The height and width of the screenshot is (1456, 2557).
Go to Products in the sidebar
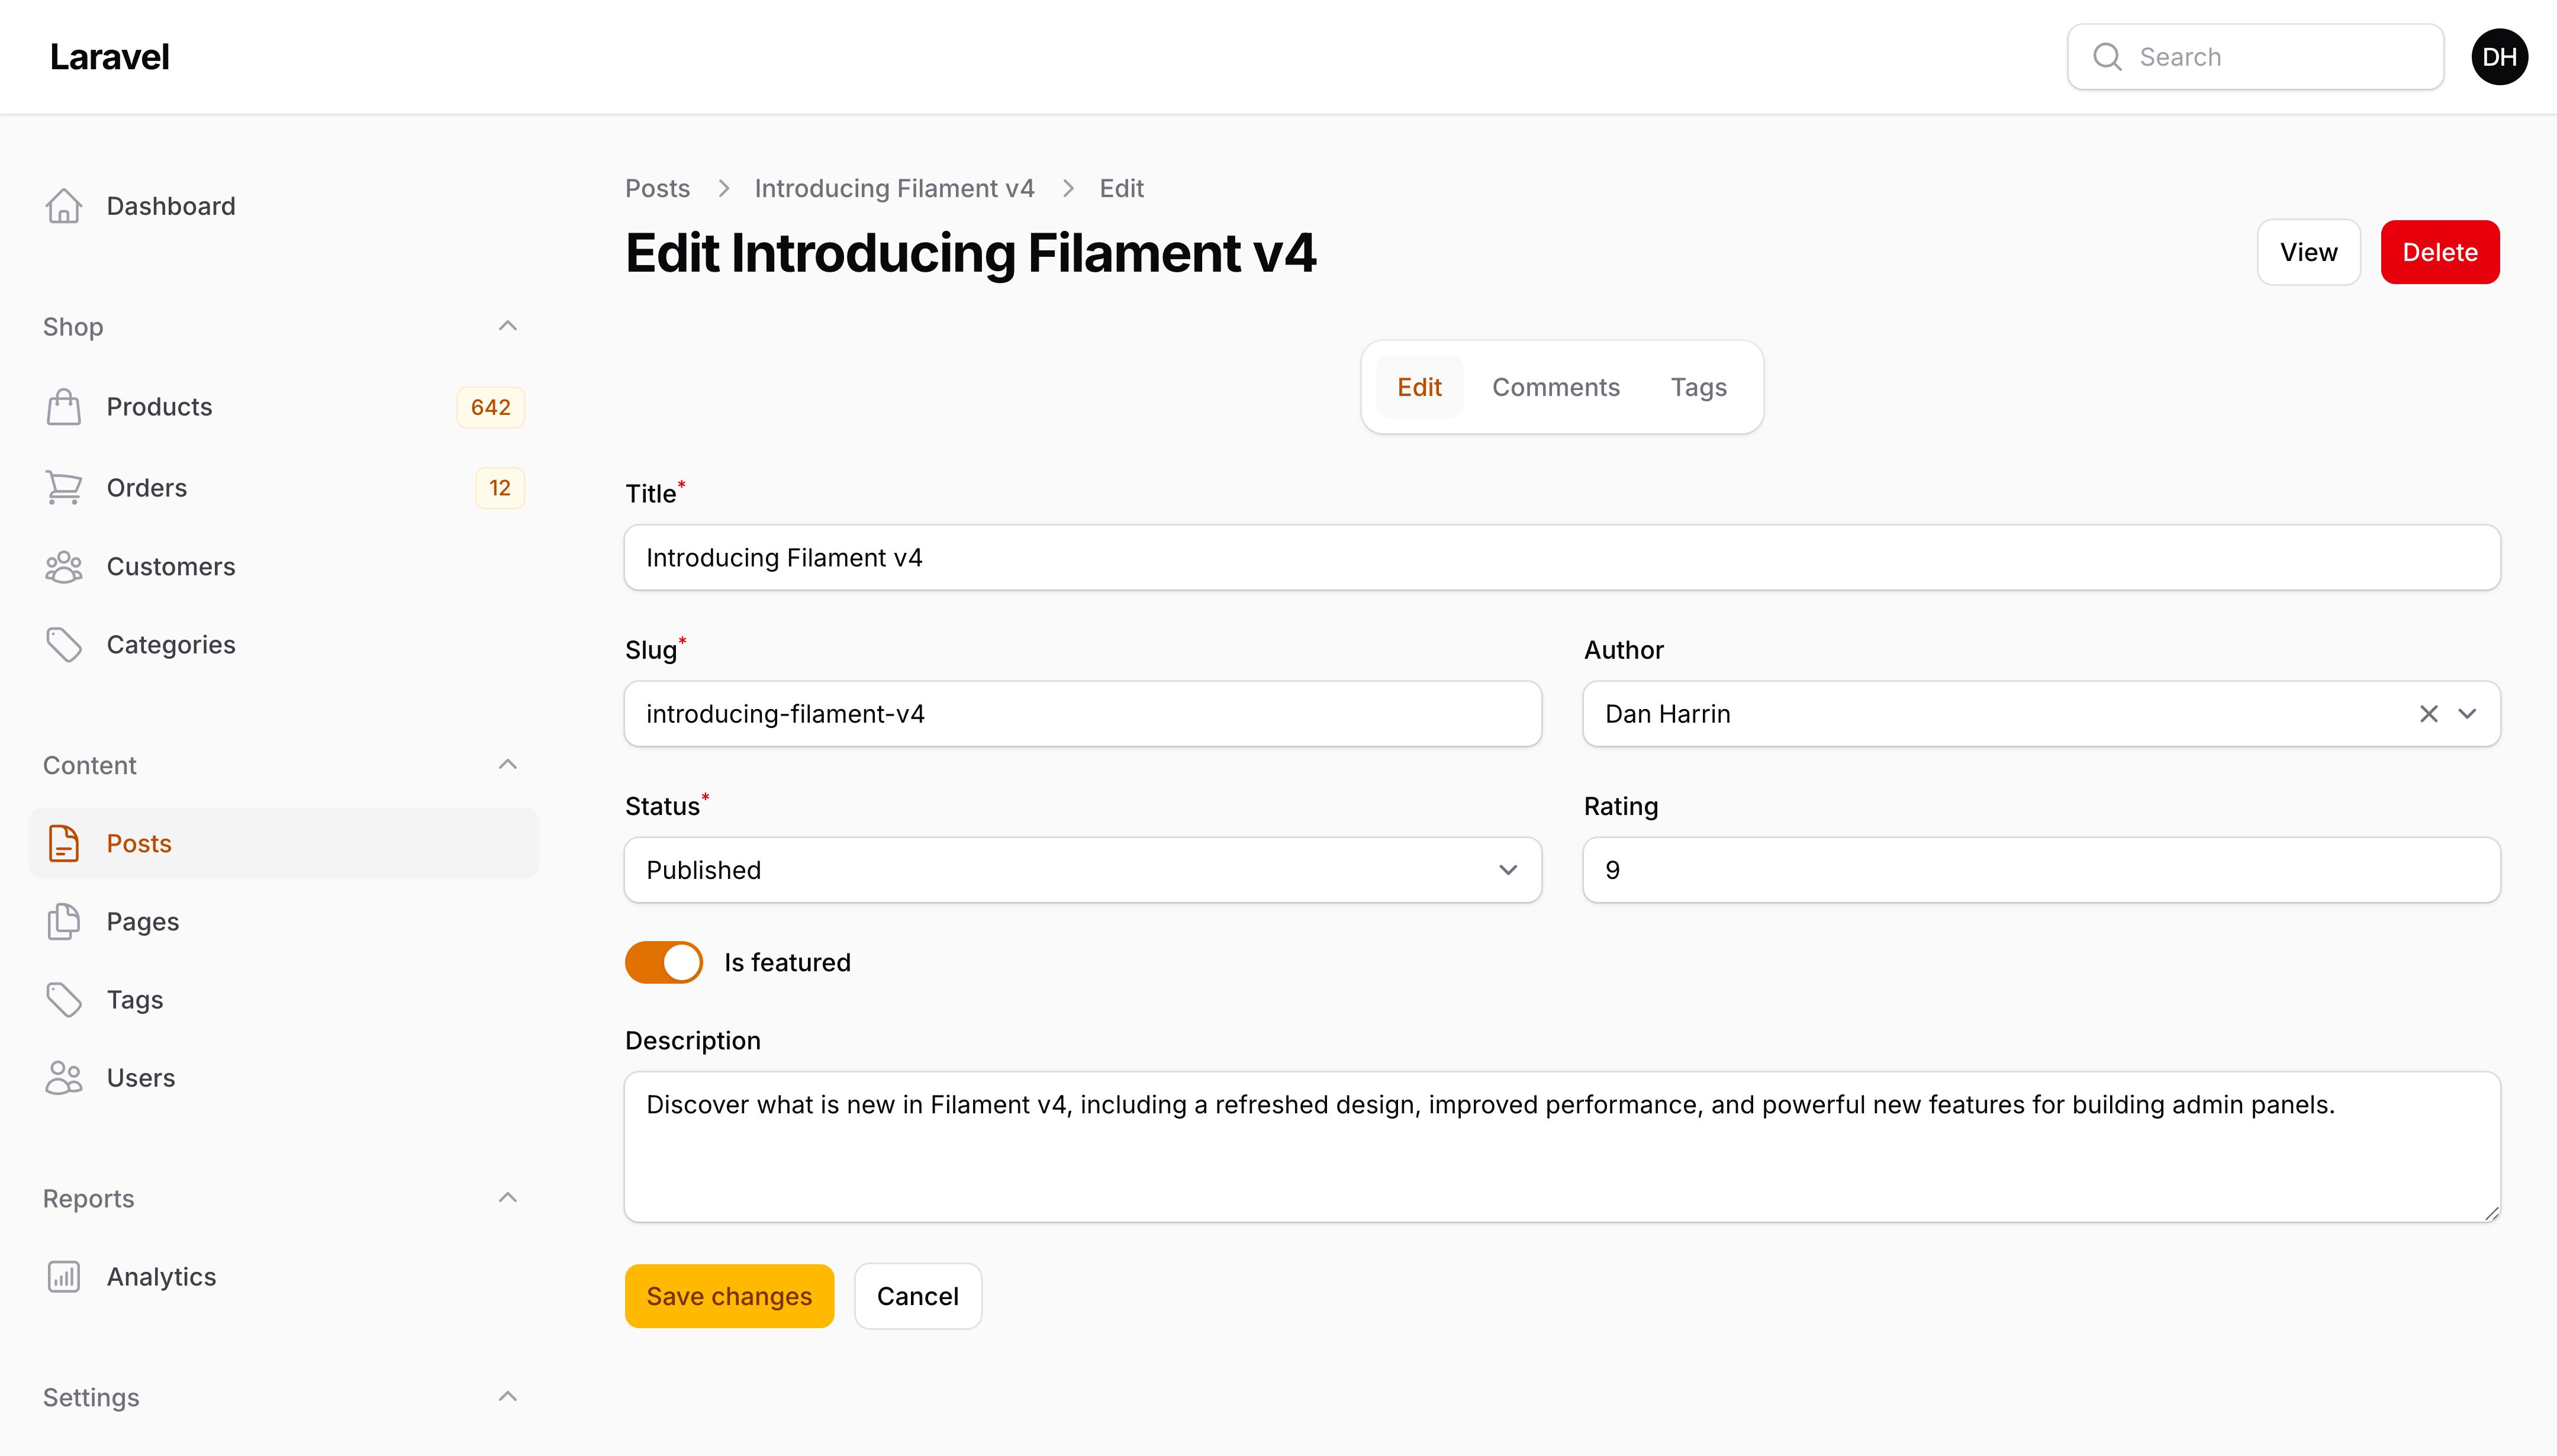[x=284, y=407]
